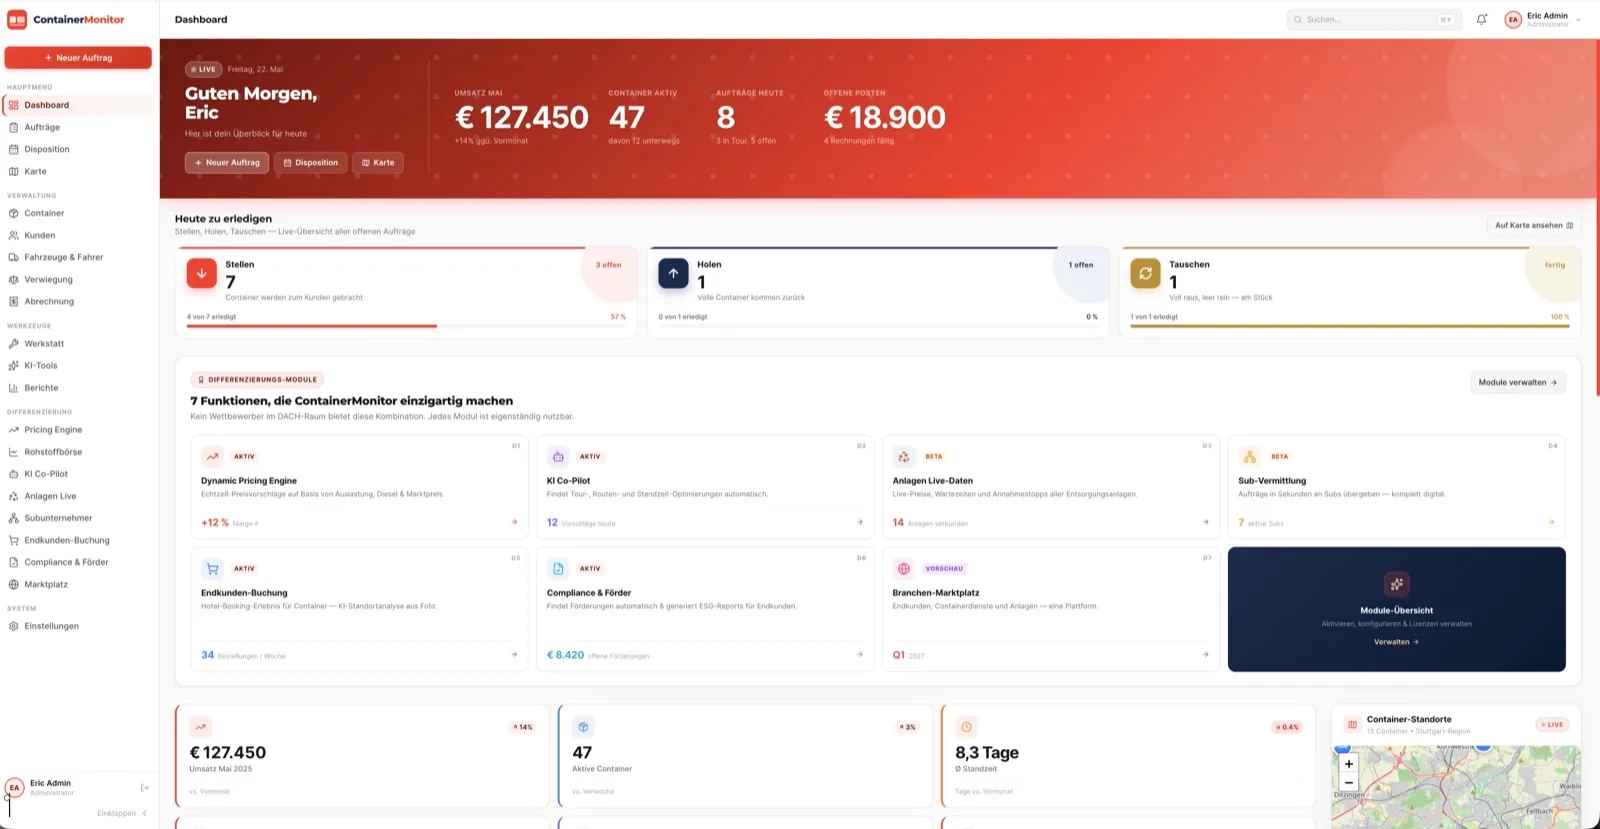The image size is (1600, 829).
Task: Click the Aktive Container box icon
Action: (x=584, y=727)
